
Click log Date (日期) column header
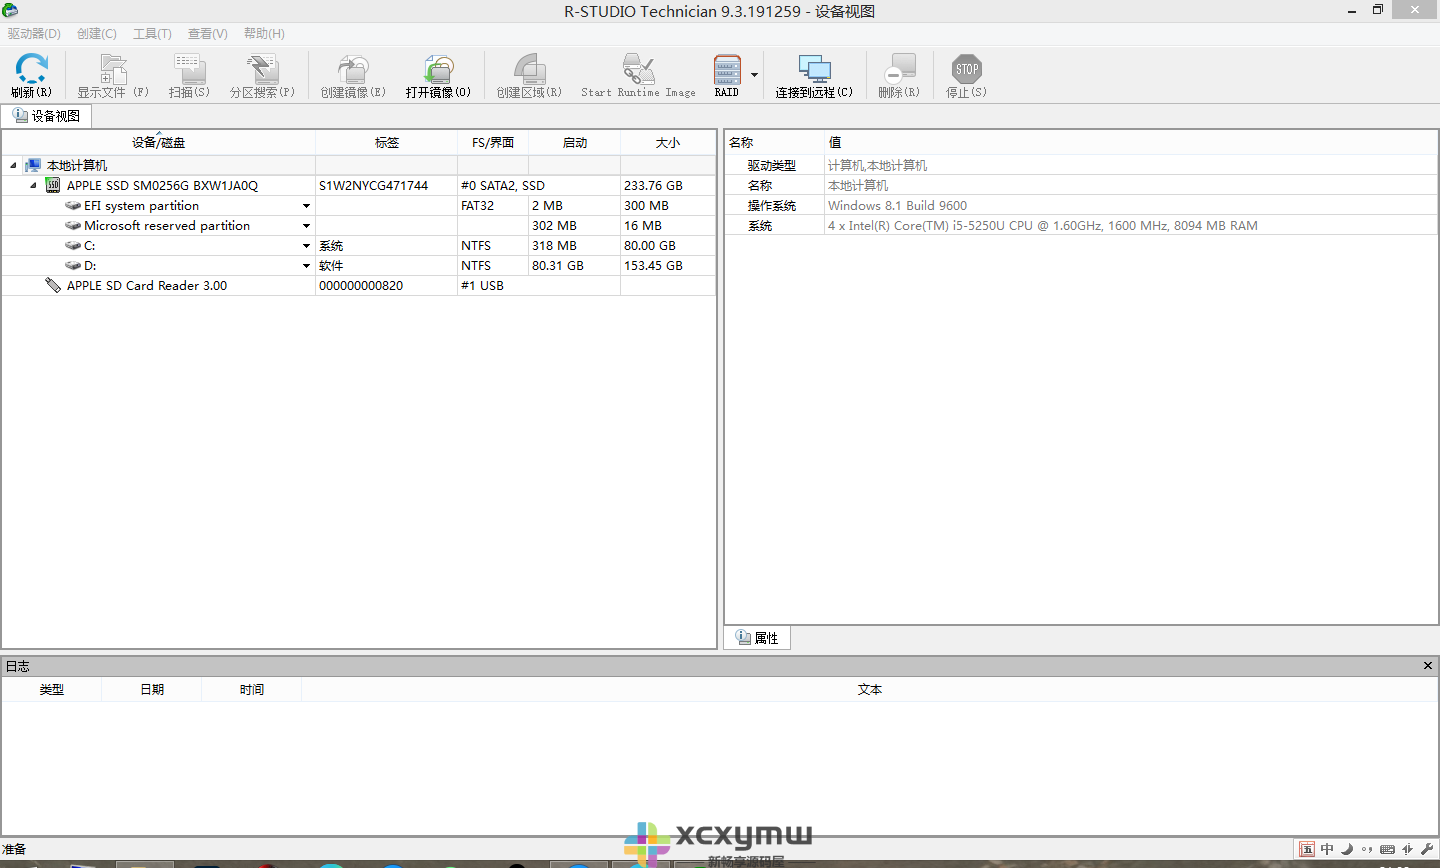point(152,689)
